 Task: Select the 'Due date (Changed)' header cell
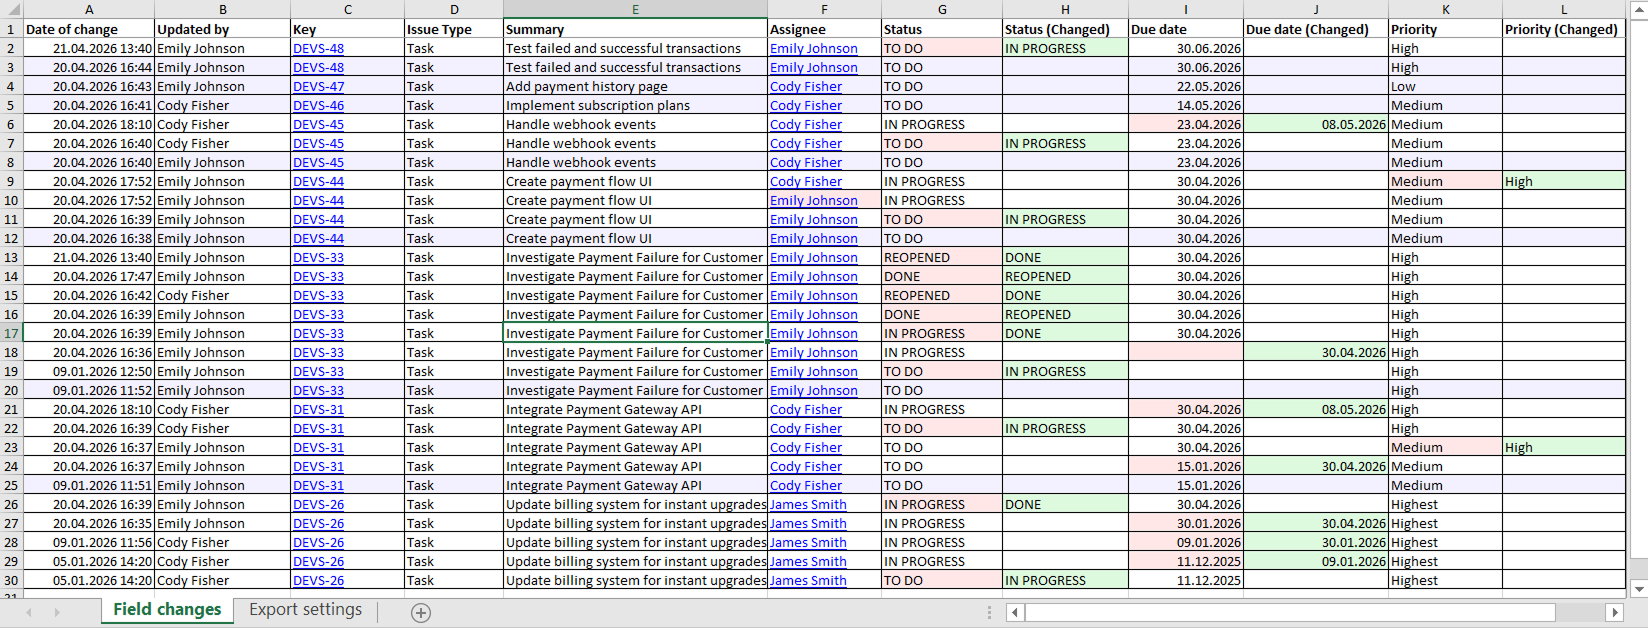click(1315, 29)
